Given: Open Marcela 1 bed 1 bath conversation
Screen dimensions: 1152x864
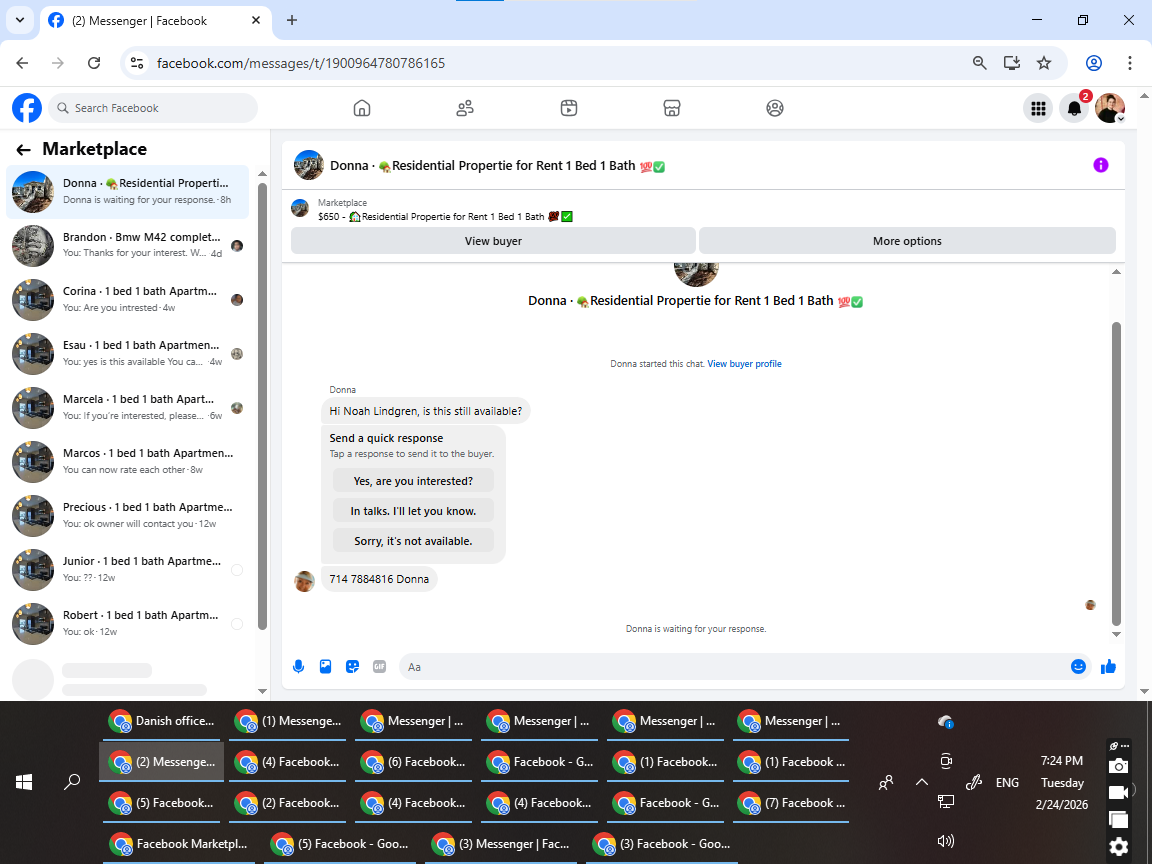Looking at the screenshot, I should (x=128, y=408).
